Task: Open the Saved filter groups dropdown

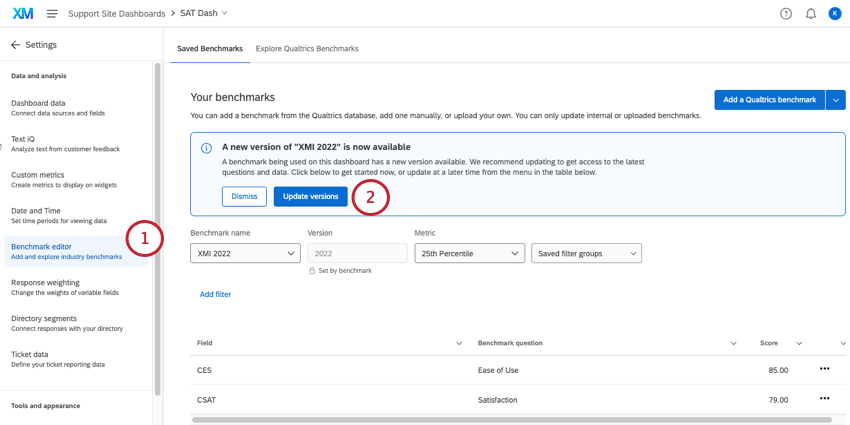Action: tap(586, 254)
